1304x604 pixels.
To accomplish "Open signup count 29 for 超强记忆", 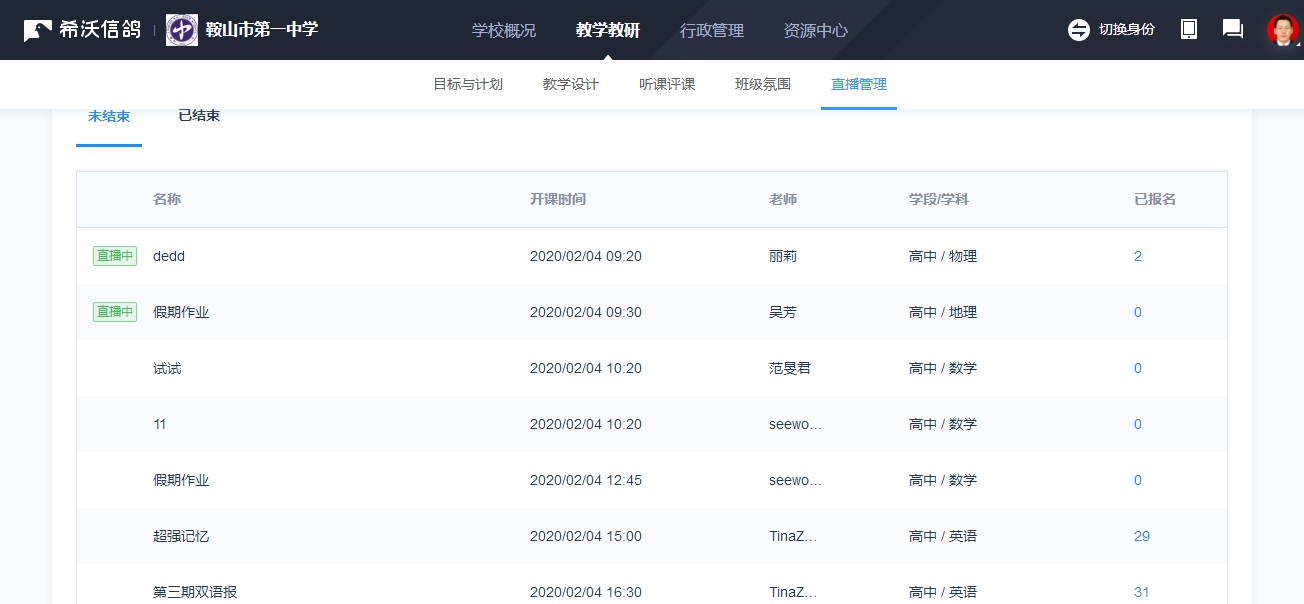I will 1142,536.
